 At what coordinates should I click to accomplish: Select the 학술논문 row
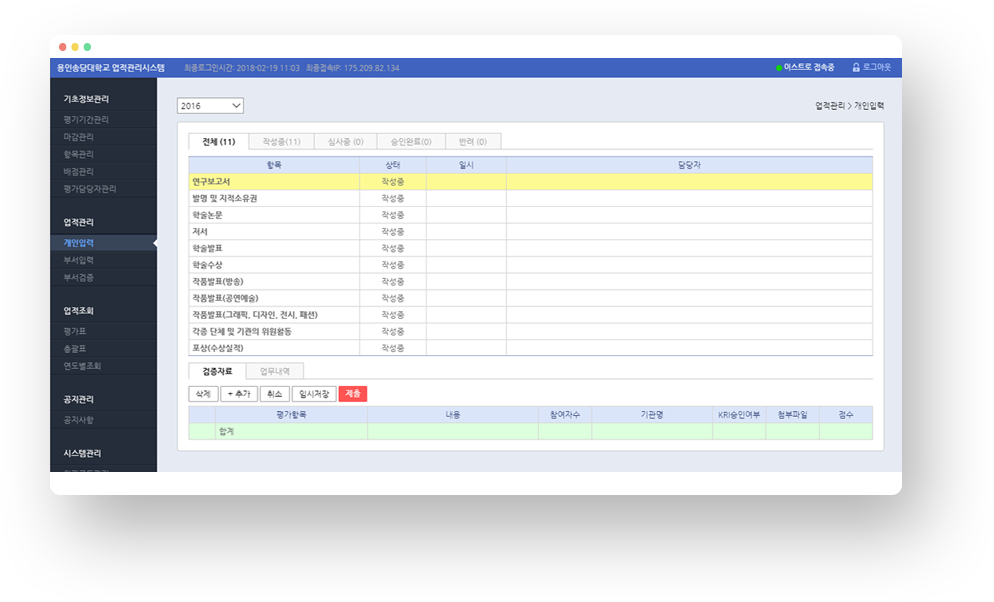pos(531,215)
